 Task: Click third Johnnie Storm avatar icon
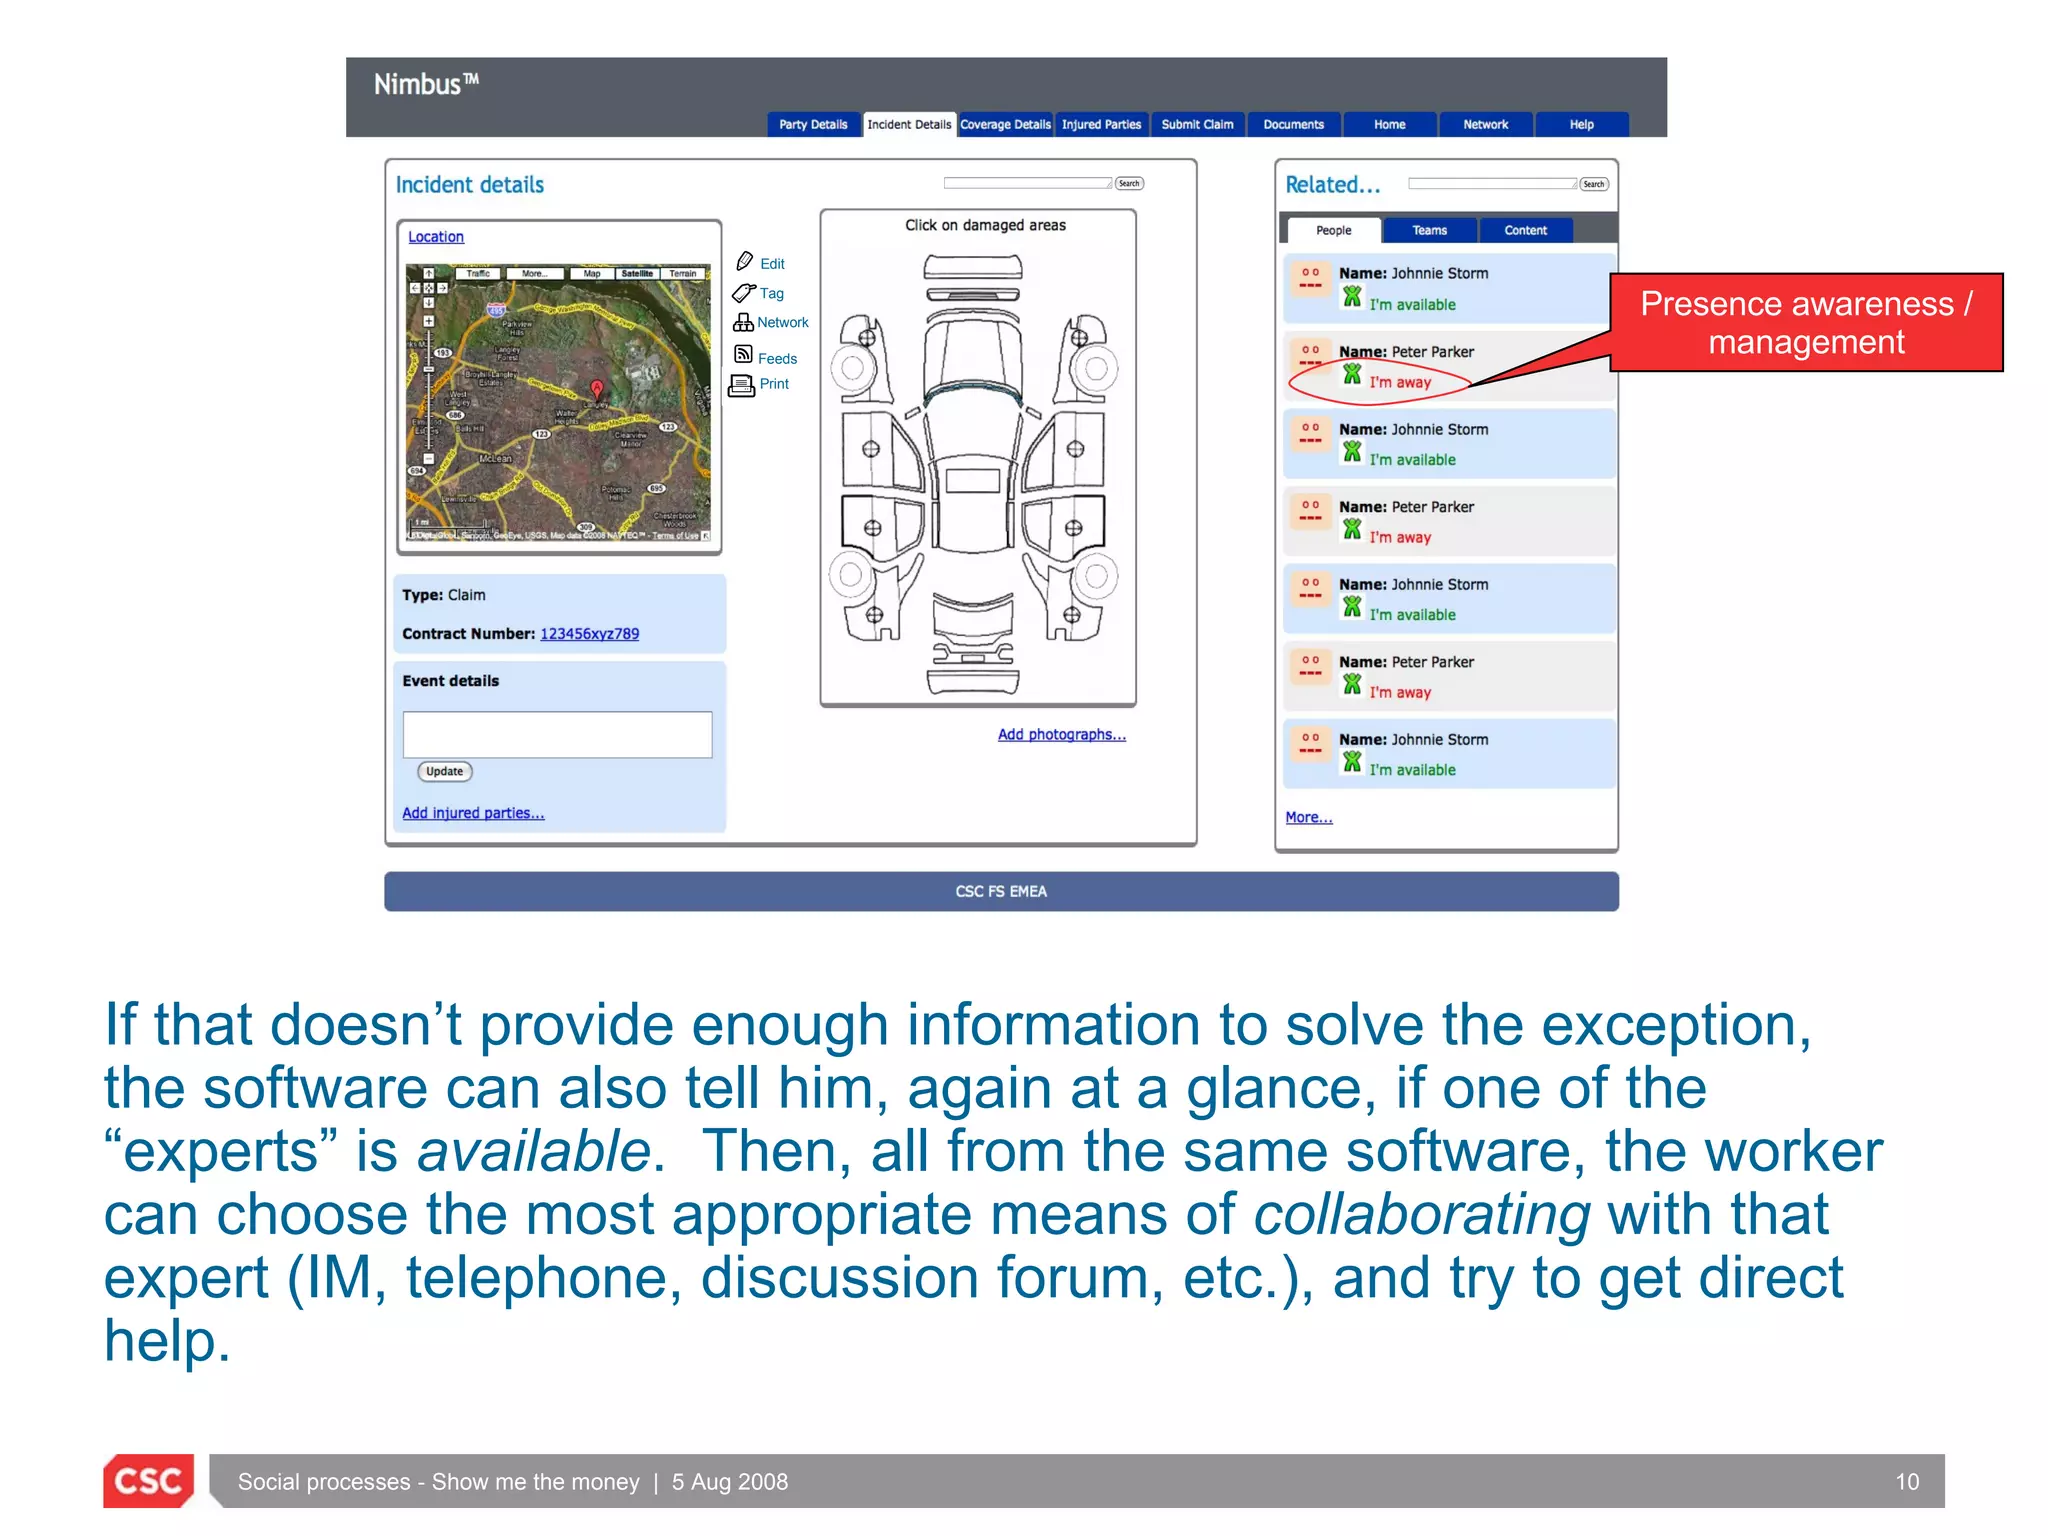pos(1310,588)
